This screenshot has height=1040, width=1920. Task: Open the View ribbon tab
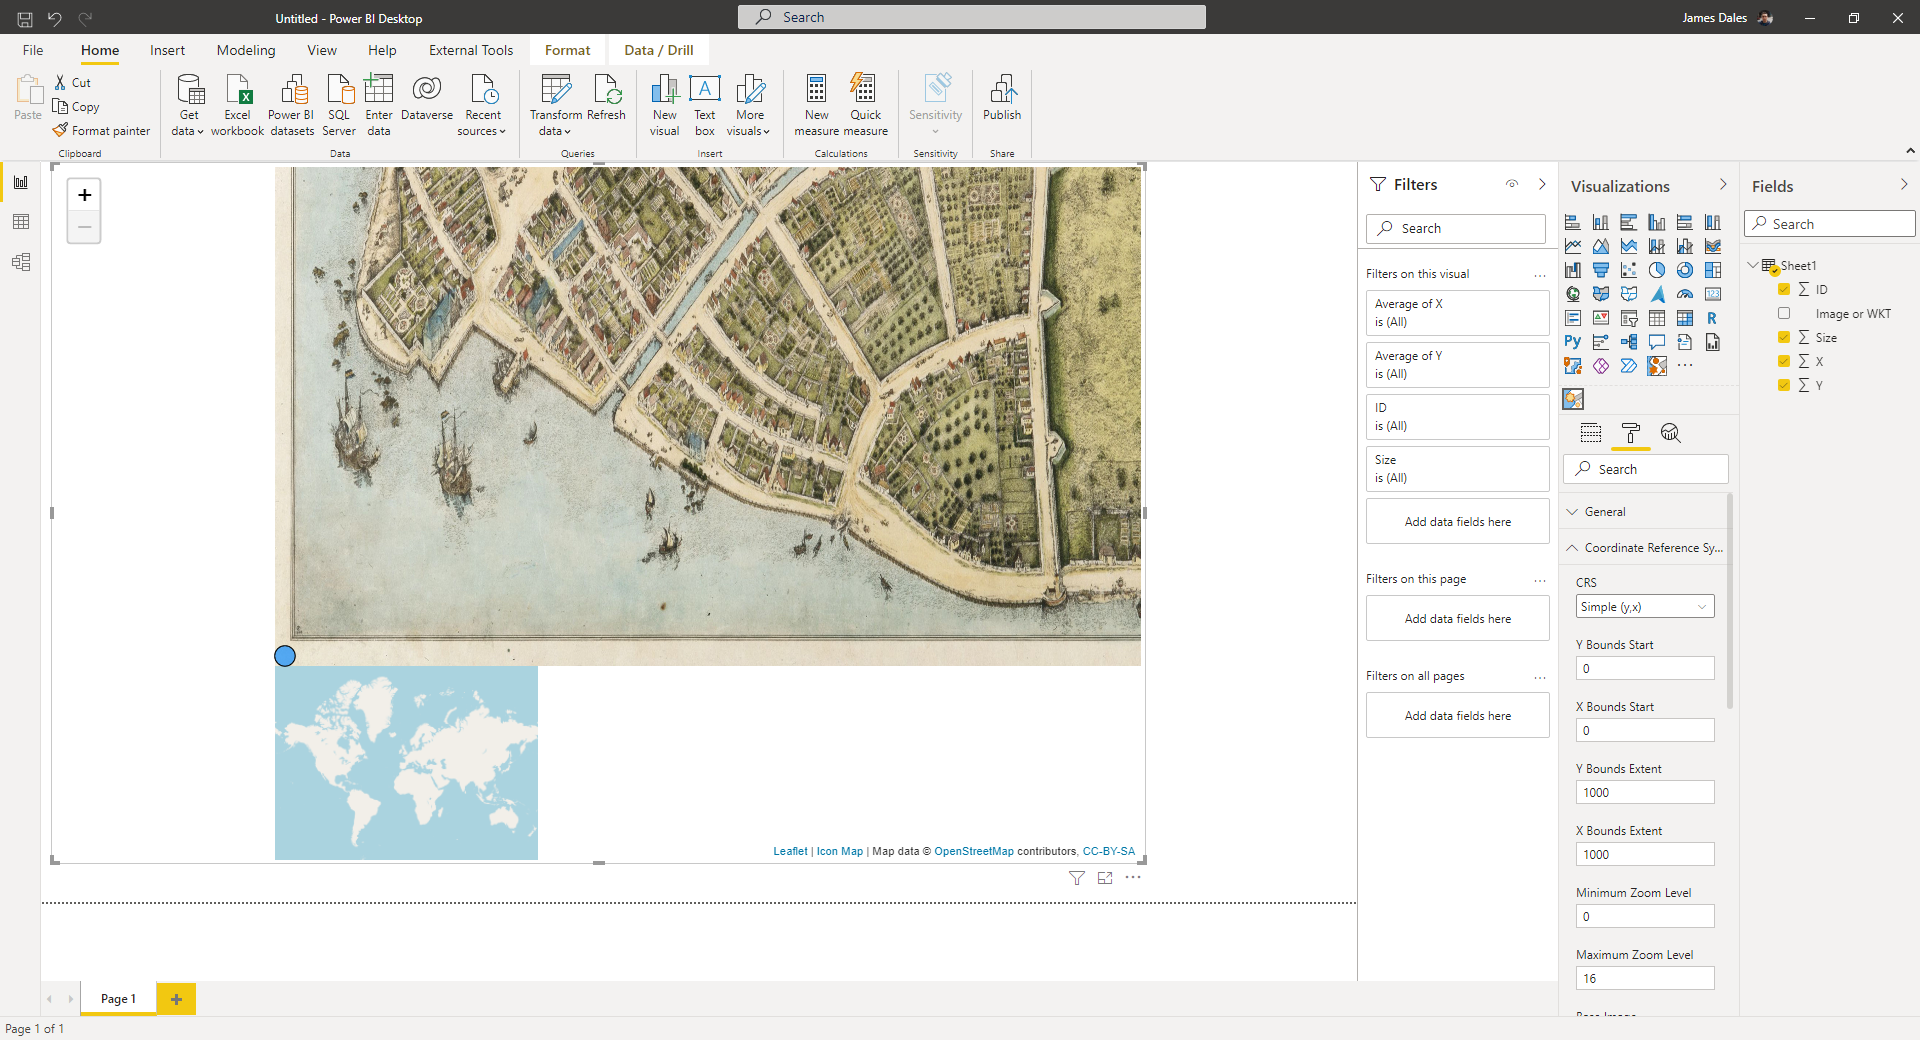point(322,50)
